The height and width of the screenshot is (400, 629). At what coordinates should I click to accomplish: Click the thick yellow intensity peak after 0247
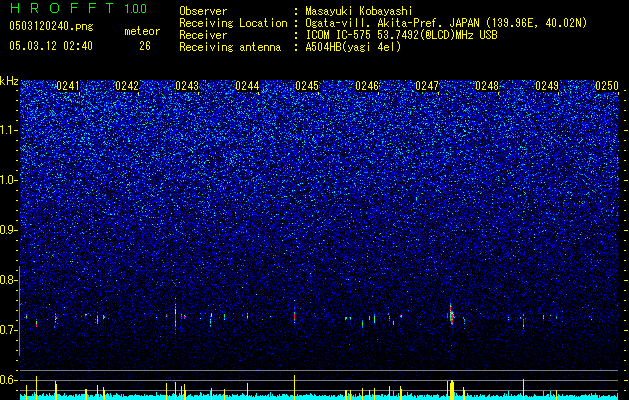pos(452,390)
